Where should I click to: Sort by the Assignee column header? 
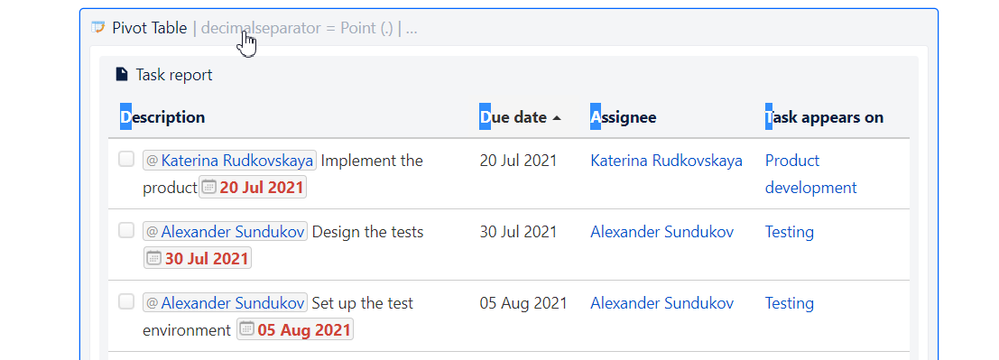click(x=623, y=117)
